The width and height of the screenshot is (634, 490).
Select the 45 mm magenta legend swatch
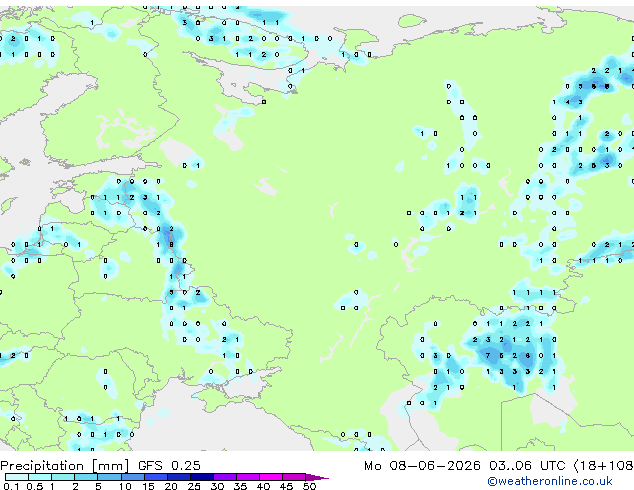click(x=294, y=477)
